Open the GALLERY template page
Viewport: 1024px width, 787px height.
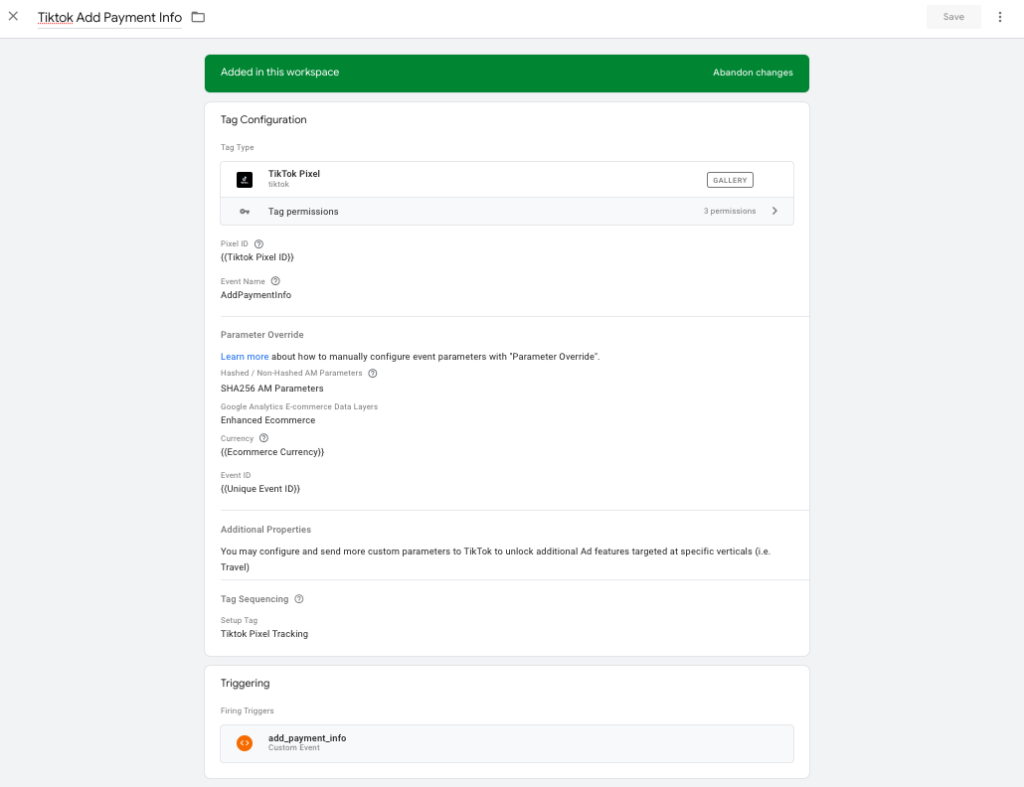click(x=729, y=179)
